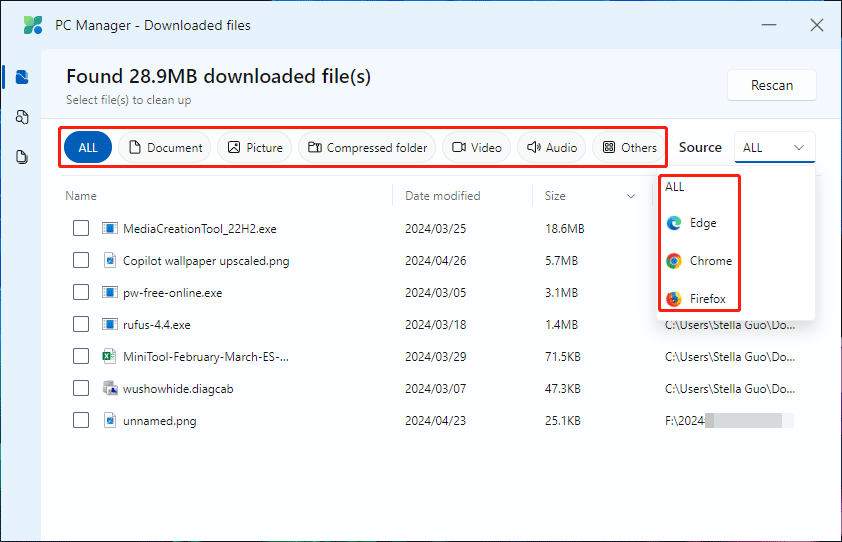Click the file name pw-free-online.exe
The height and width of the screenshot is (542, 842).
(172, 293)
